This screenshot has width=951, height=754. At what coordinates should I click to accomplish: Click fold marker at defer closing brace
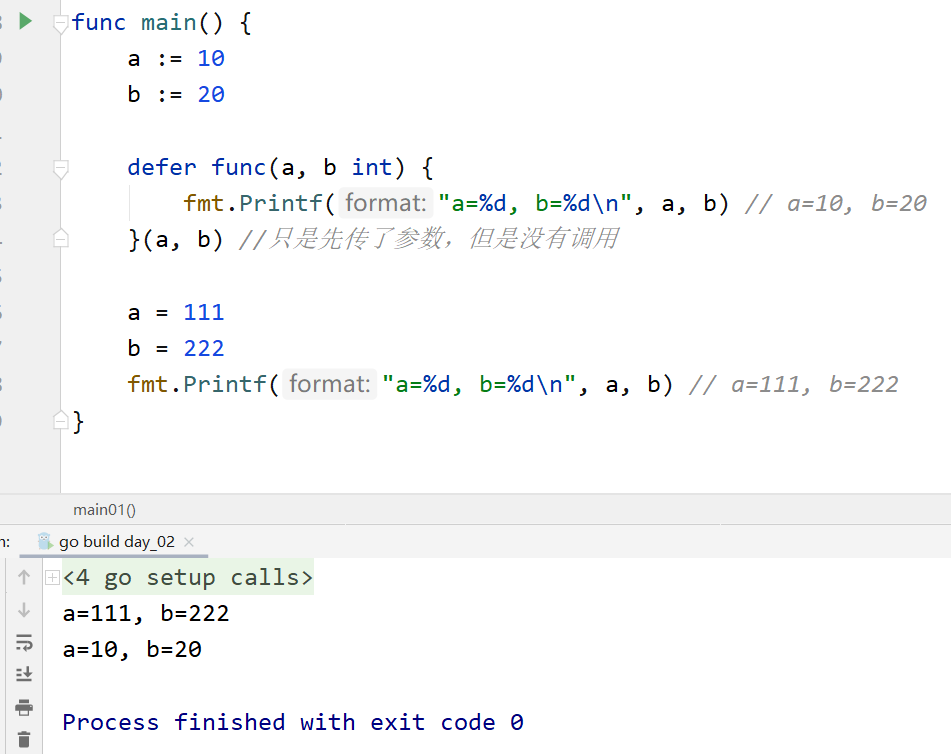pos(61,239)
